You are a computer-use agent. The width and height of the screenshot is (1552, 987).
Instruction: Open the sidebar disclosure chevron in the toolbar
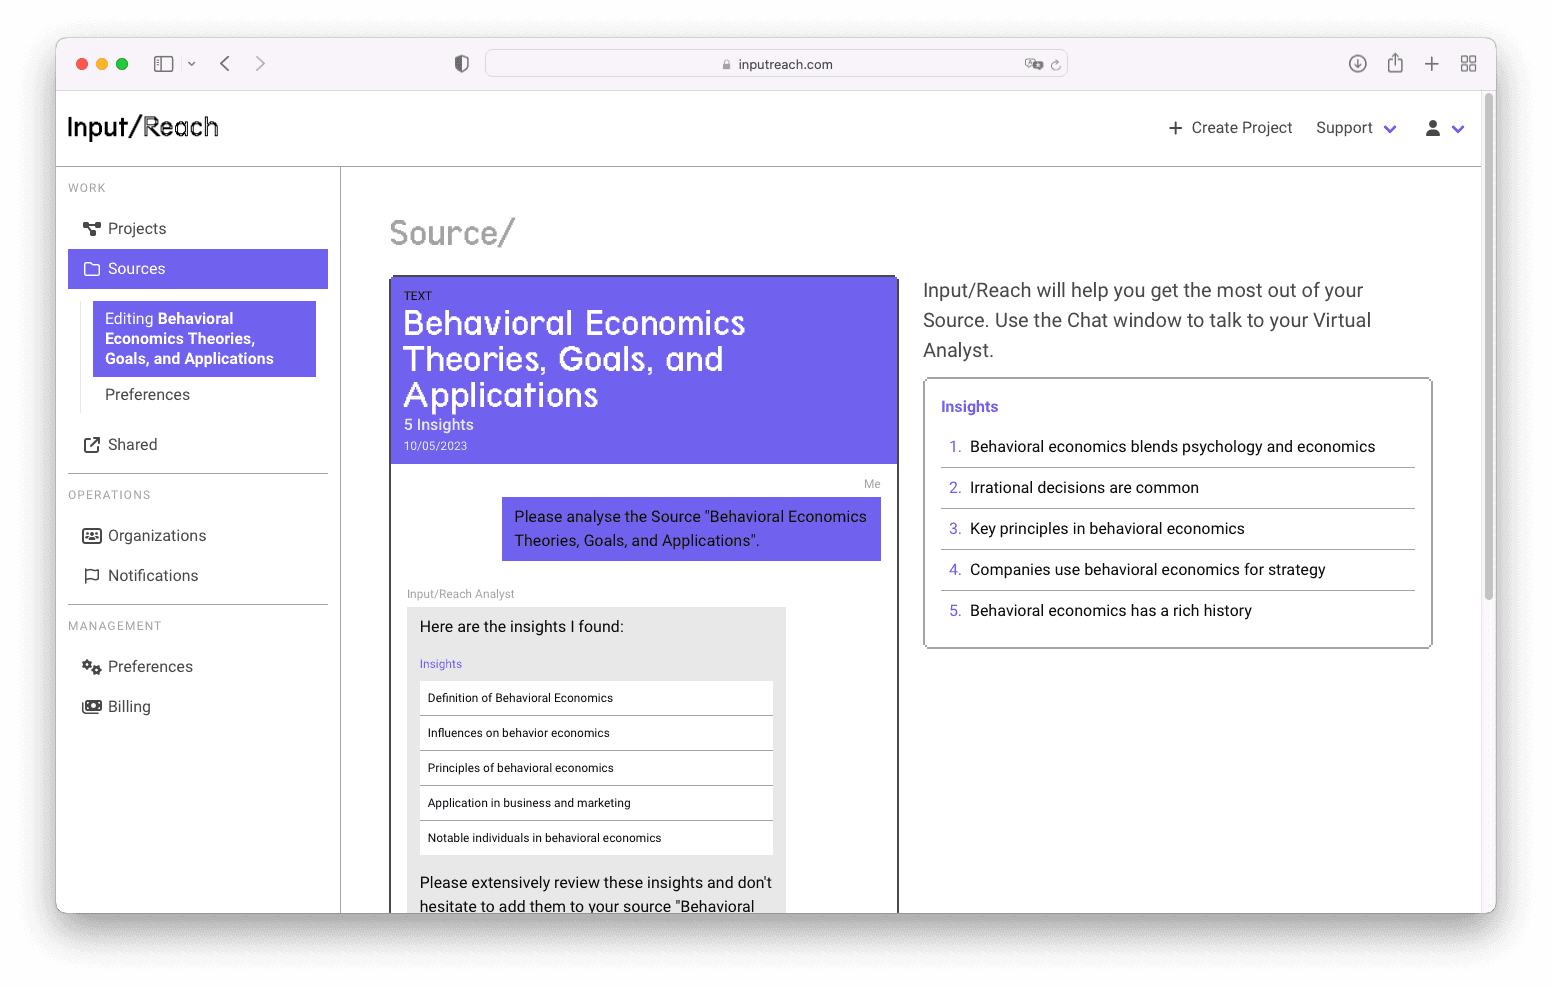click(191, 63)
